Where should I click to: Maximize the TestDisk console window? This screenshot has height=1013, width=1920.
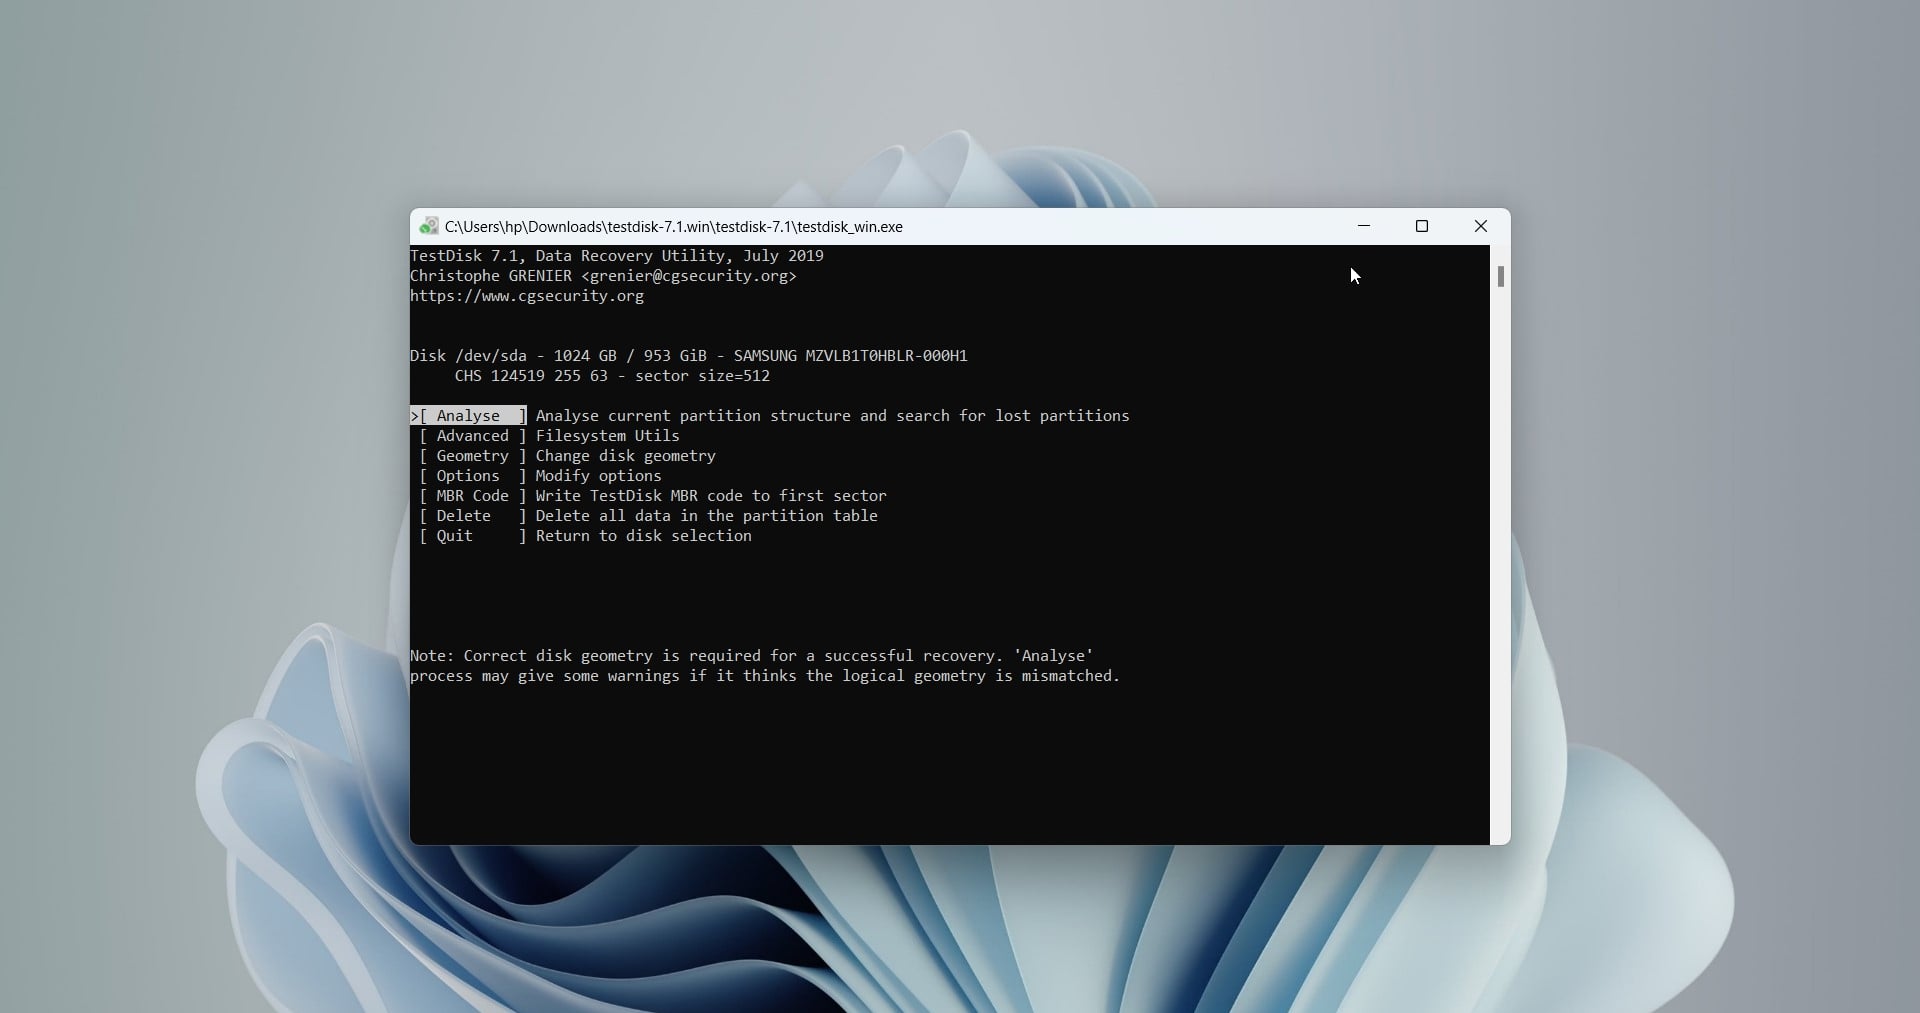pos(1422,227)
